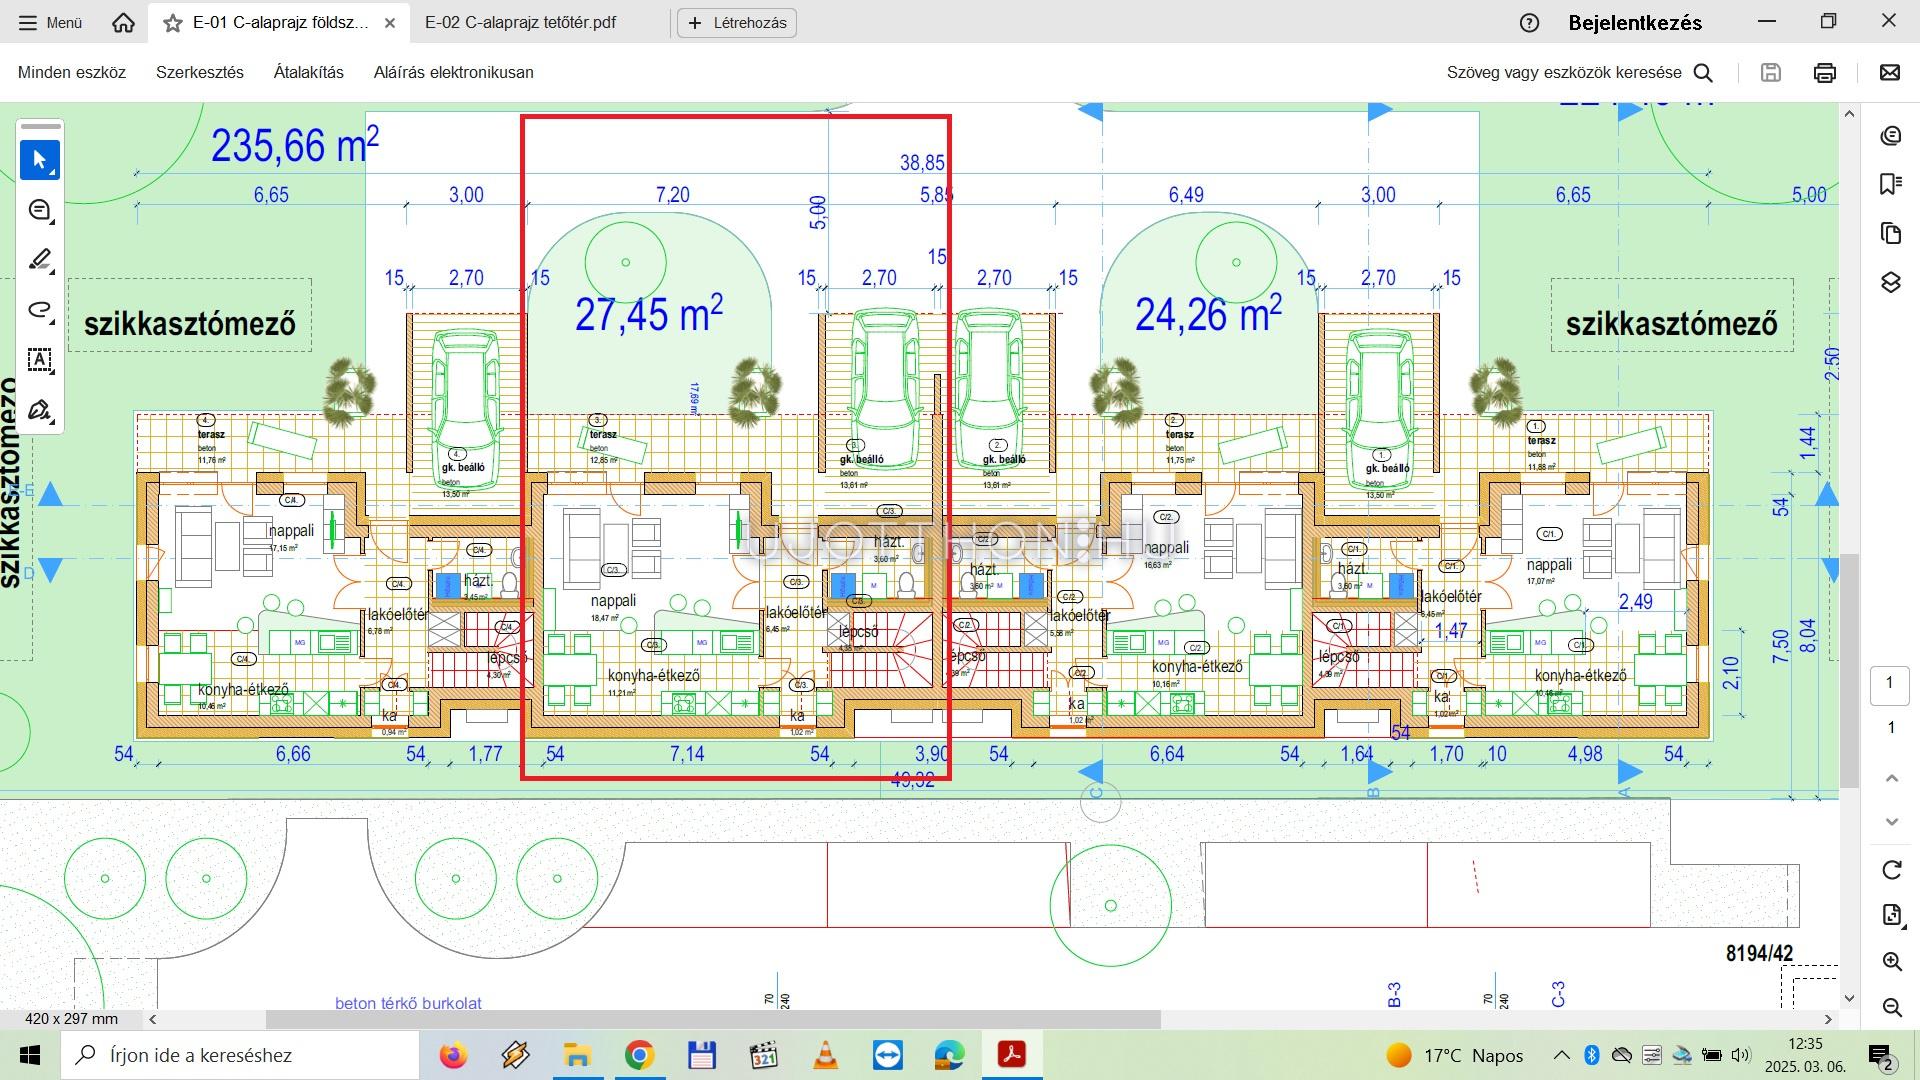
Task: Star the E-01 C-alaprajz tab
Action: (x=173, y=23)
